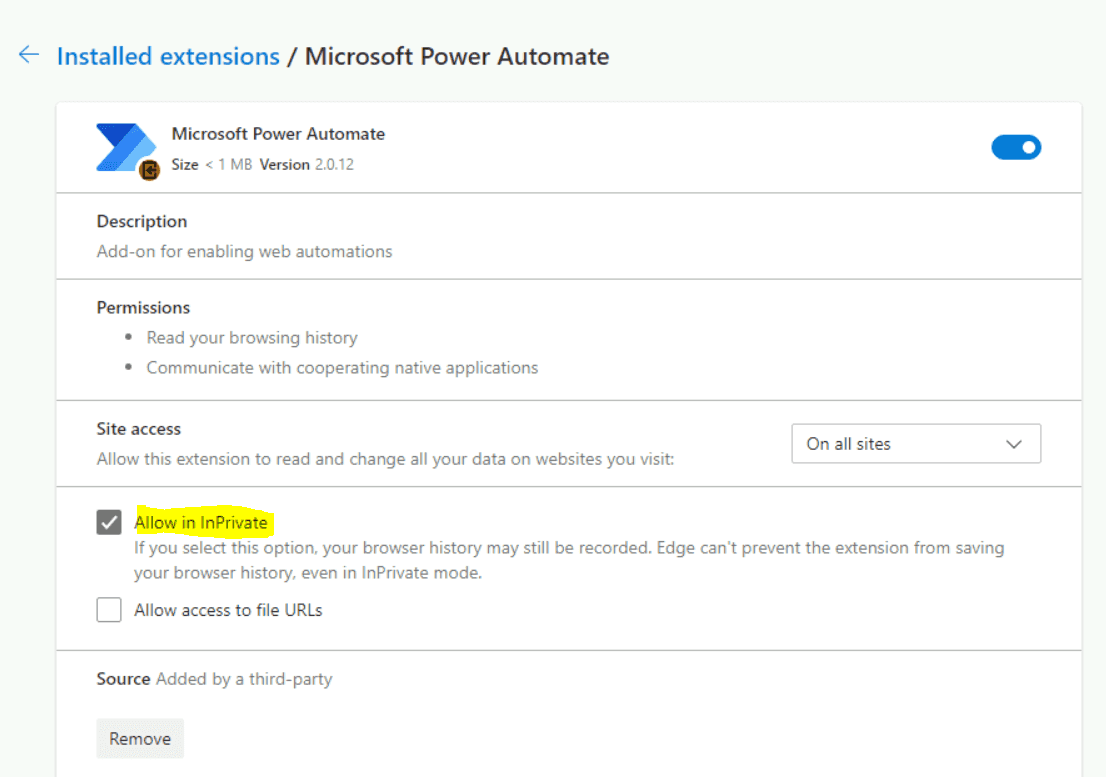Click the 'Size < 1 MB' text
The width and height of the screenshot is (1106, 777).
[212, 164]
